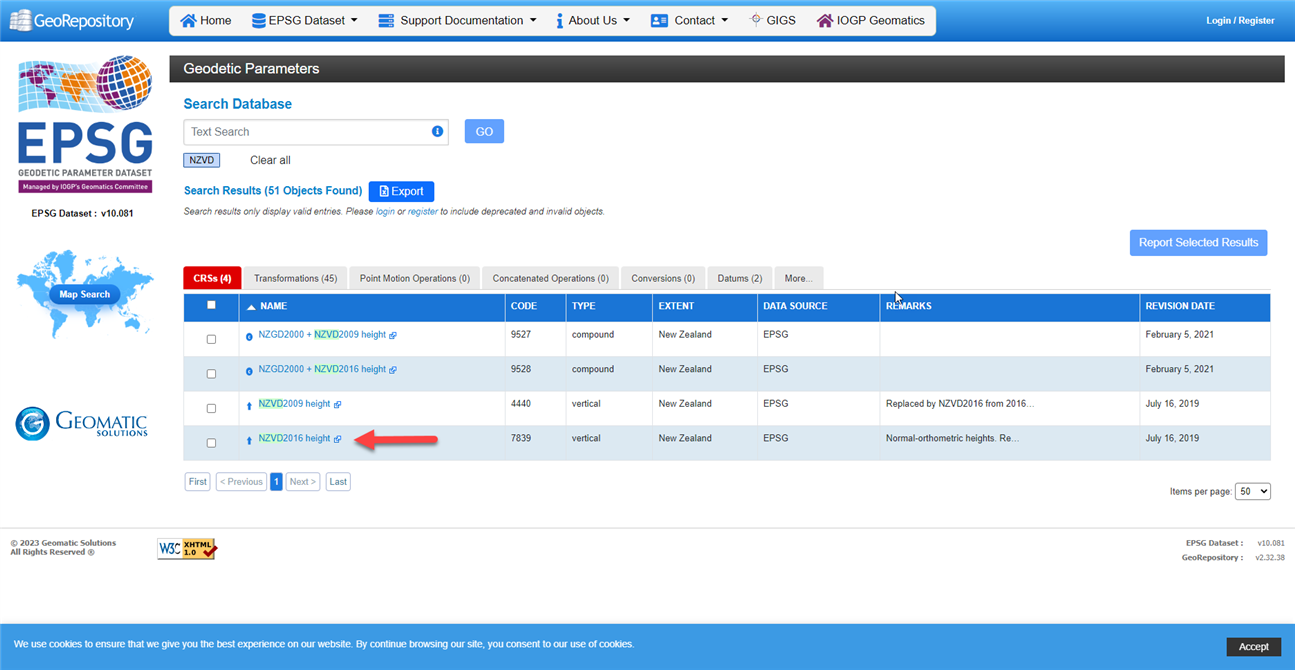This screenshot has width=1295, height=670.
Task: Open the Support Documentation dropdown
Action: click(458, 20)
